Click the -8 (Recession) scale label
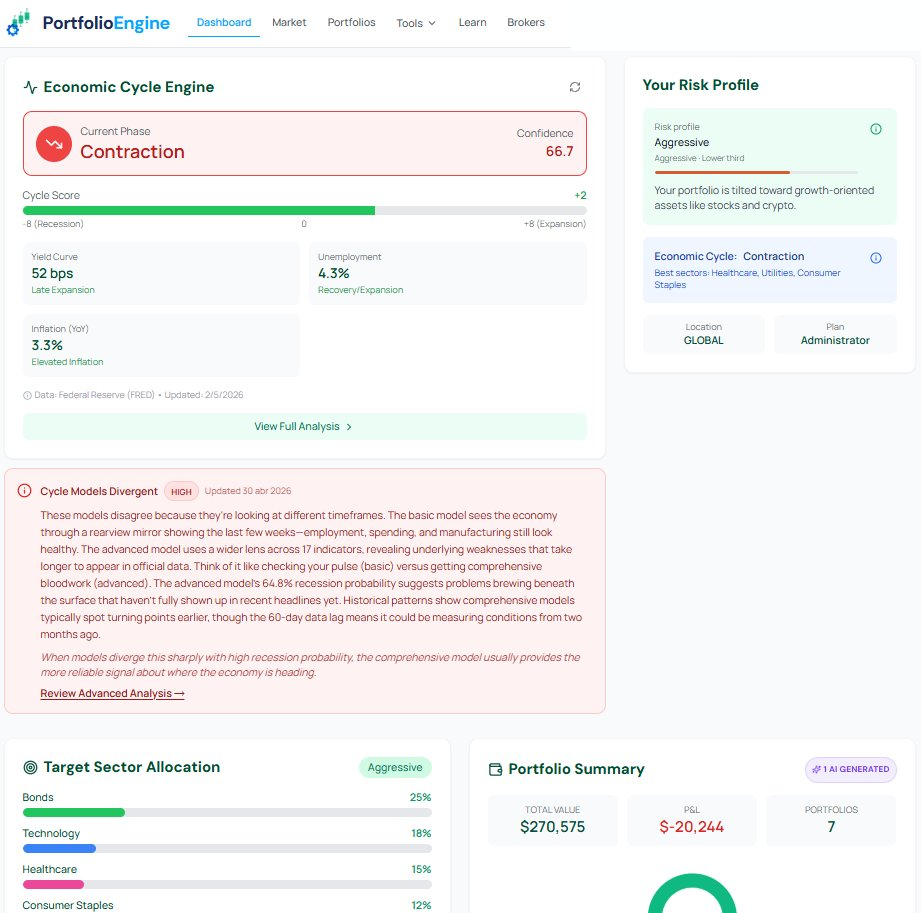Image resolution: width=921 pixels, height=913 pixels. (x=53, y=224)
